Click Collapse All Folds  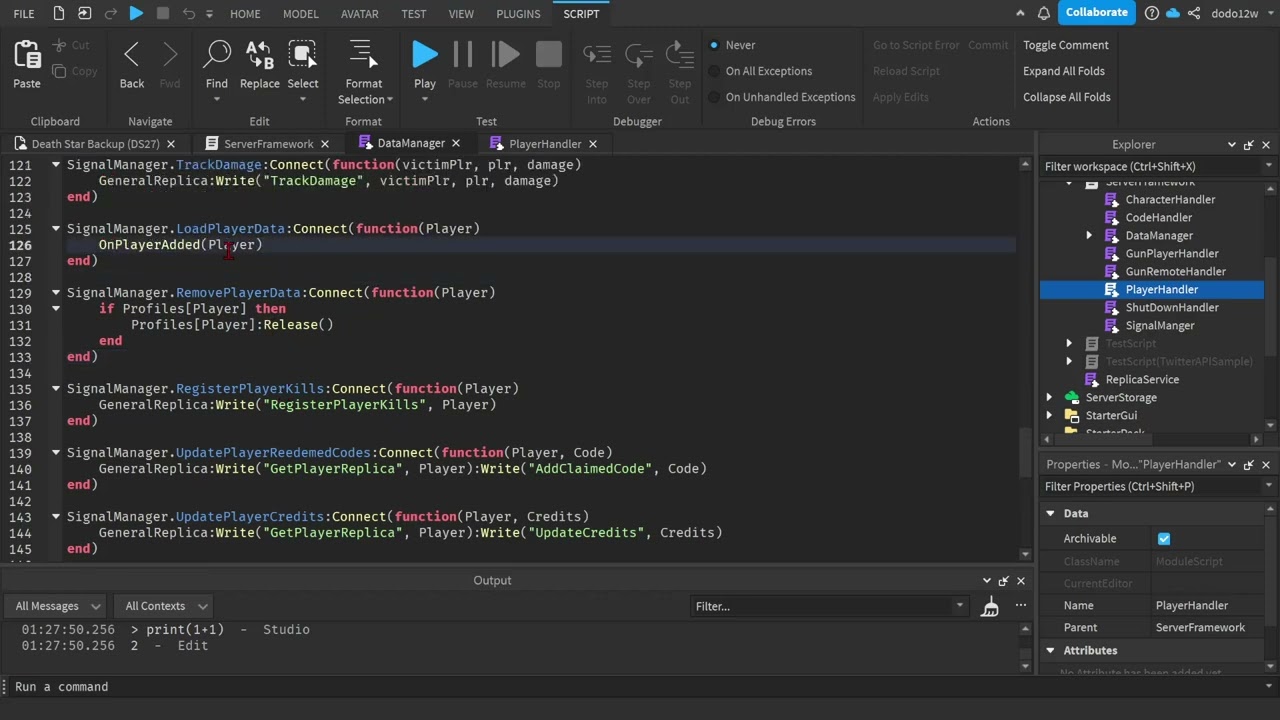tap(1067, 97)
